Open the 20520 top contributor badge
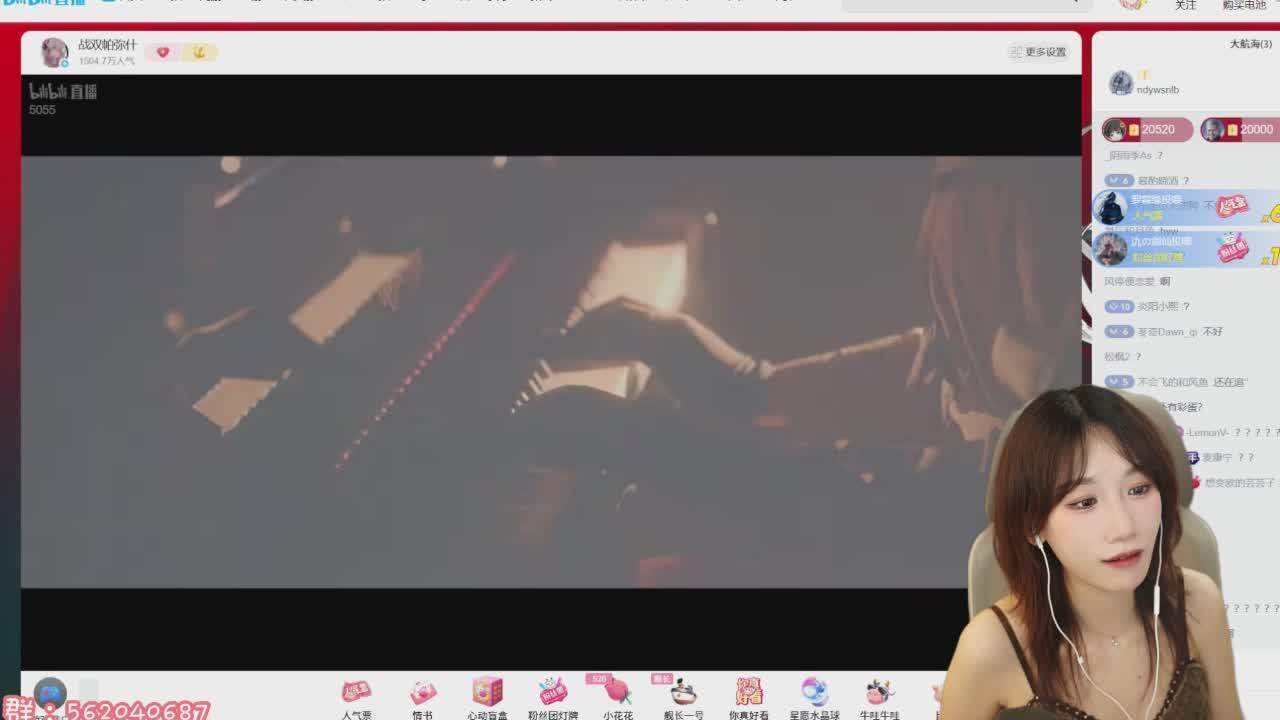Image resolution: width=1280 pixels, height=720 pixels. point(1147,130)
